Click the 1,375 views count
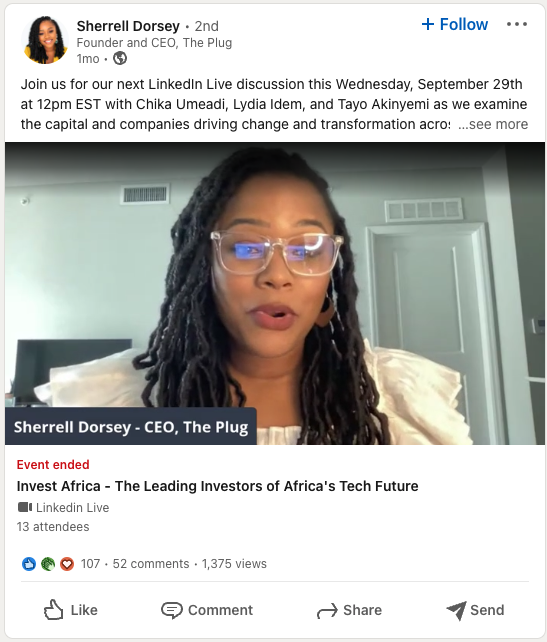Screen dimensions: 547x642 (x=234, y=564)
